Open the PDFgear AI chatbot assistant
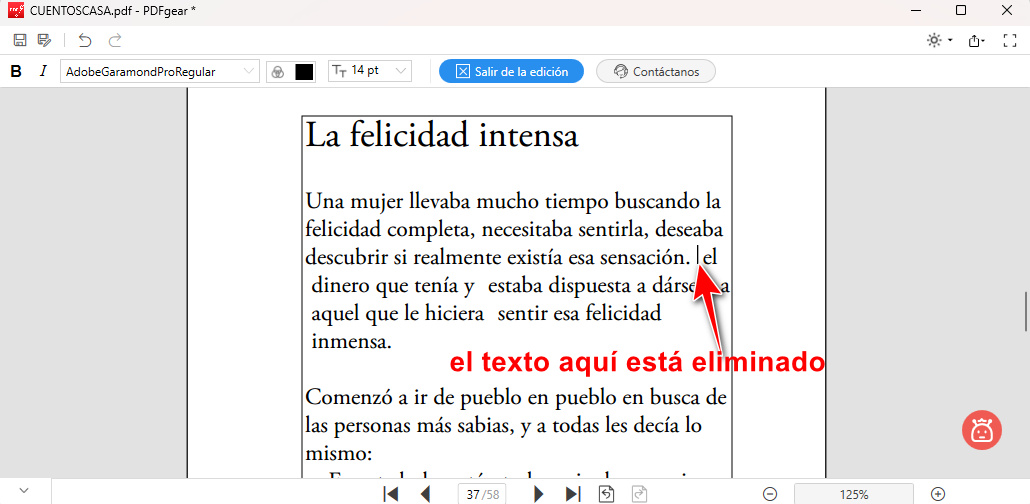The width and height of the screenshot is (1030, 504). click(981, 430)
